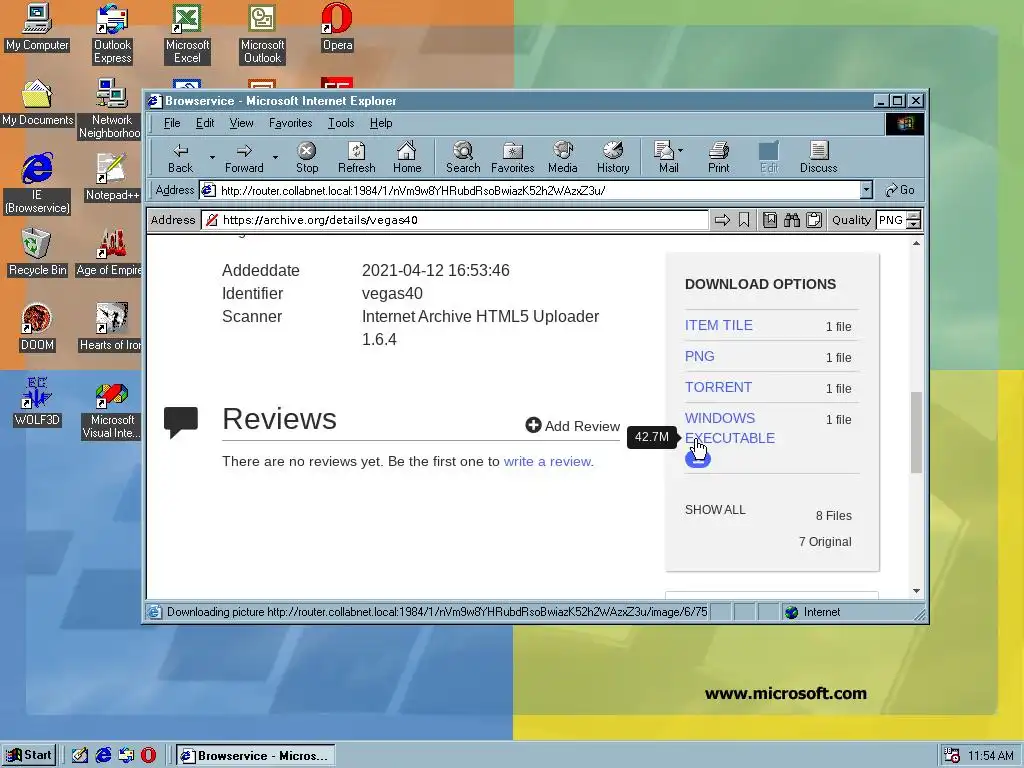
Task: Open the DOOM desktop shortcut
Action: [37, 327]
